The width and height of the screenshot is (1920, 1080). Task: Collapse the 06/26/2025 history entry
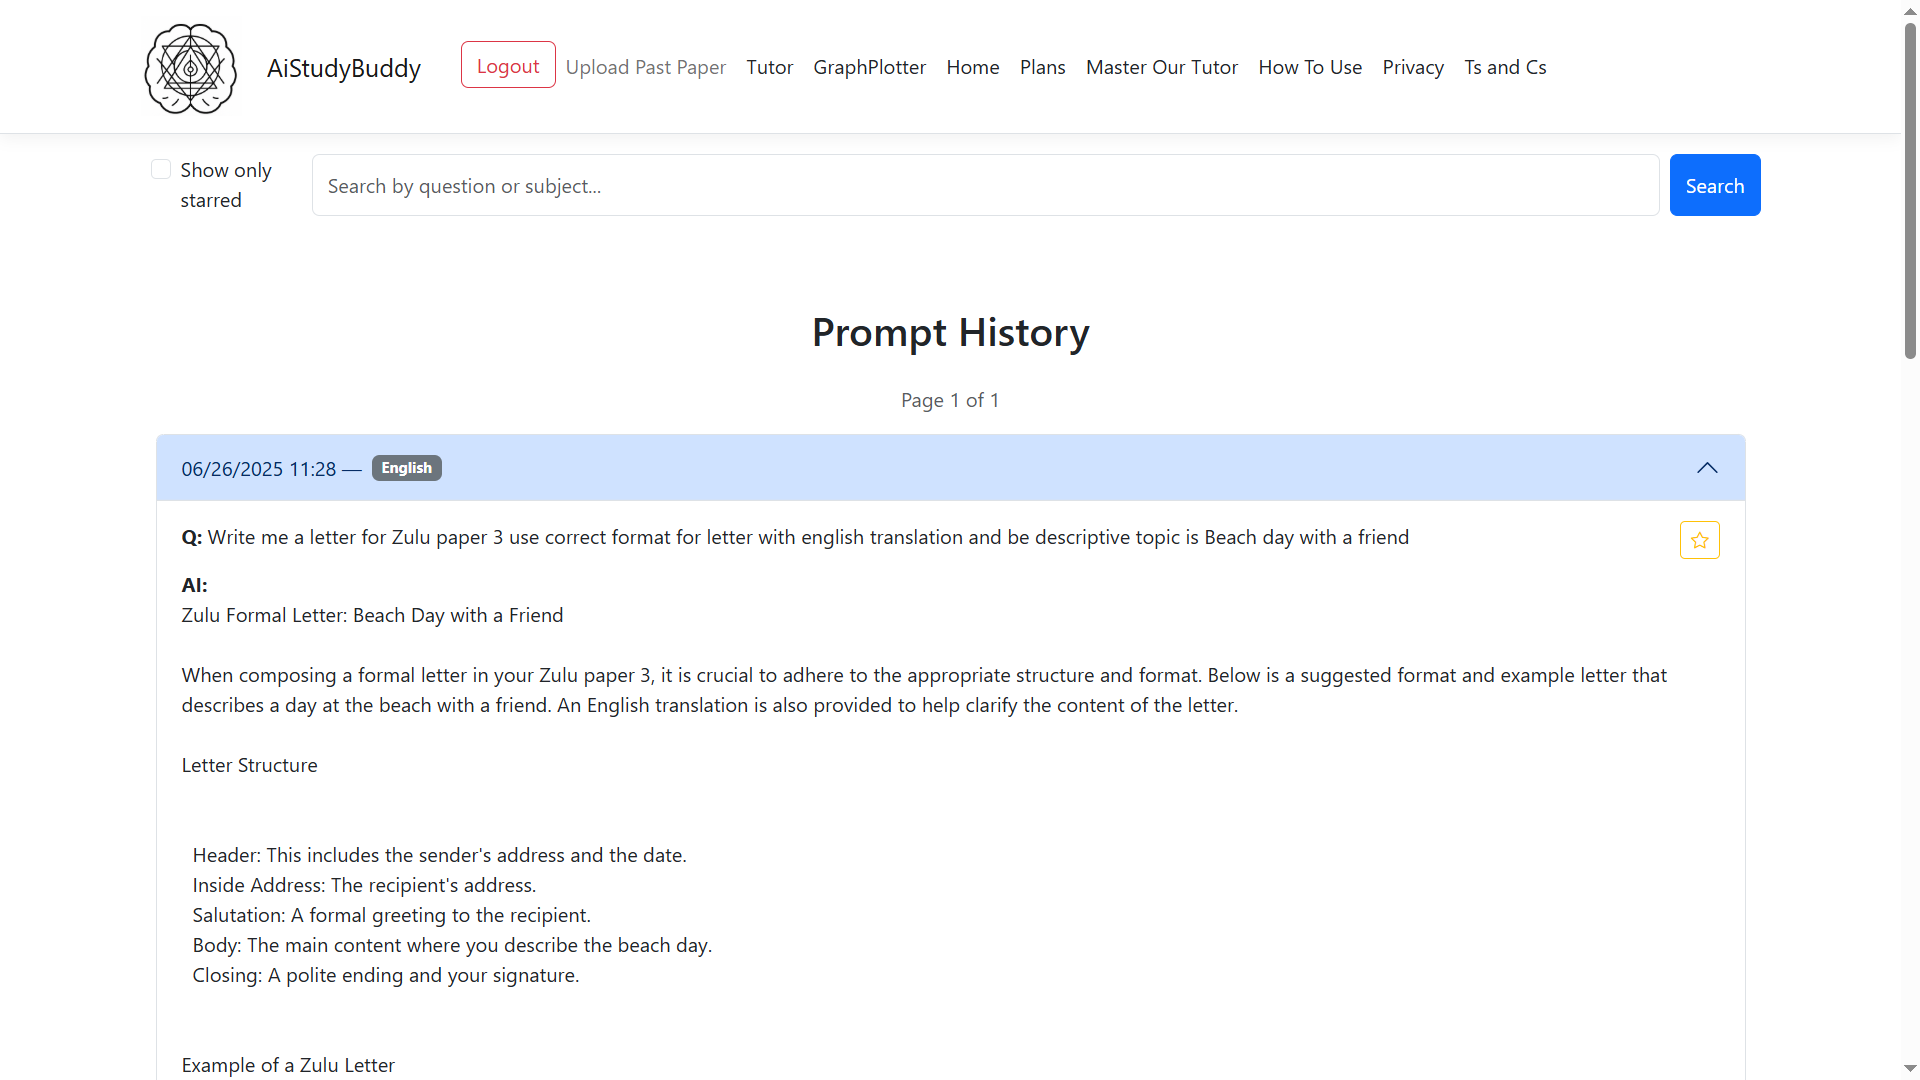[1706, 468]
